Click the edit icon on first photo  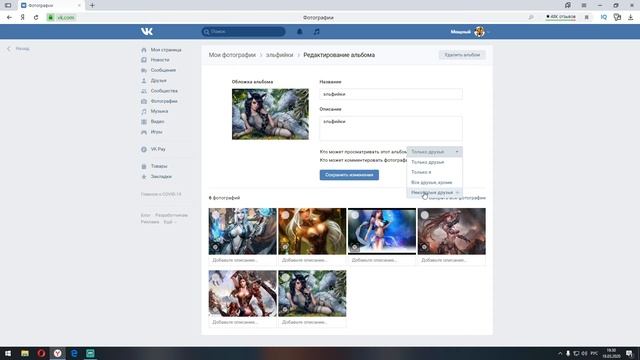click(216, 247)
